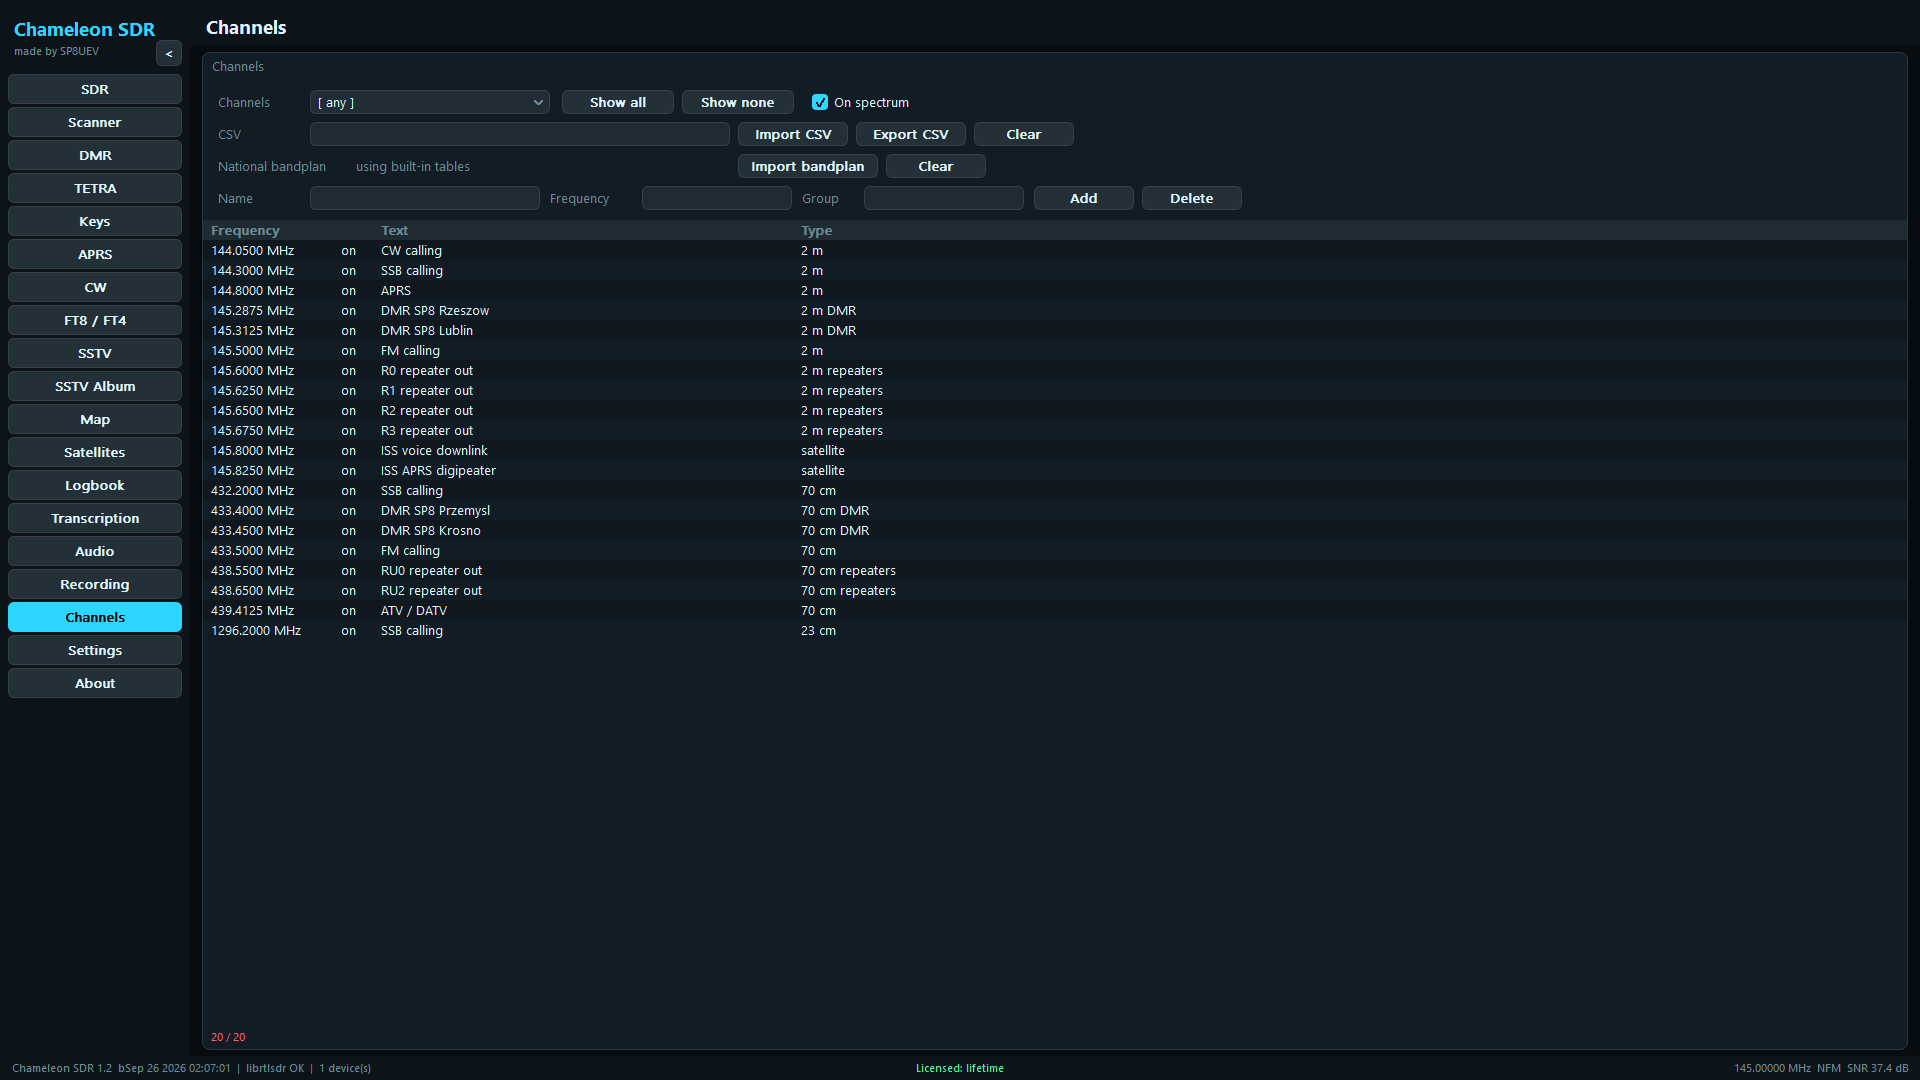The height and width of the screenshot is (1080, 1920).
Task: Open the SSTV Album page
Action: pyautogui.click(x=95, y=386)
